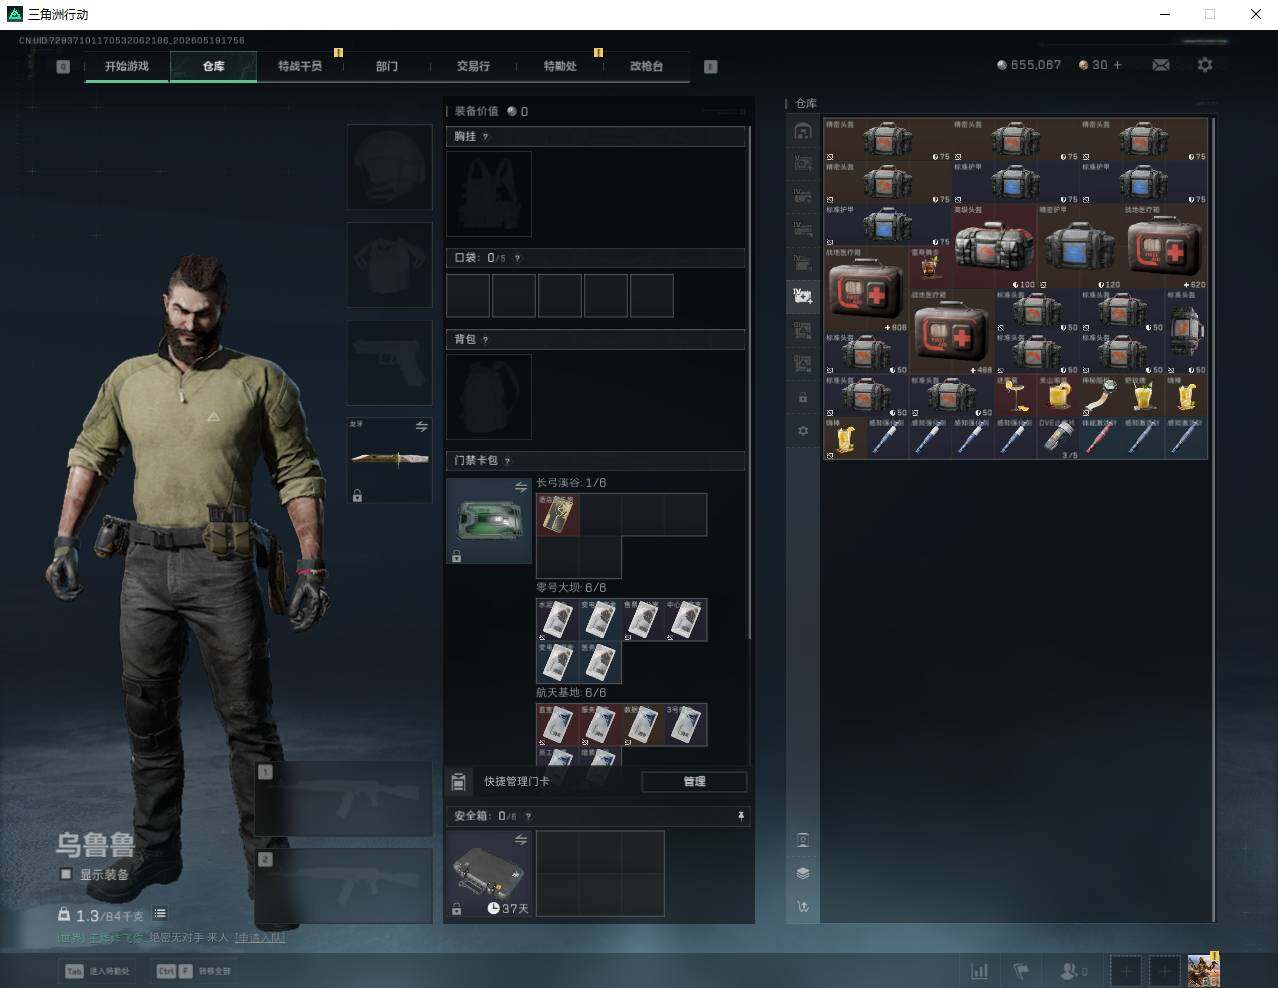The height and width of the screenshot is (988, 1278).
Task: Select the 高级头盔 repair kit item
Action: tap(994, 247)
